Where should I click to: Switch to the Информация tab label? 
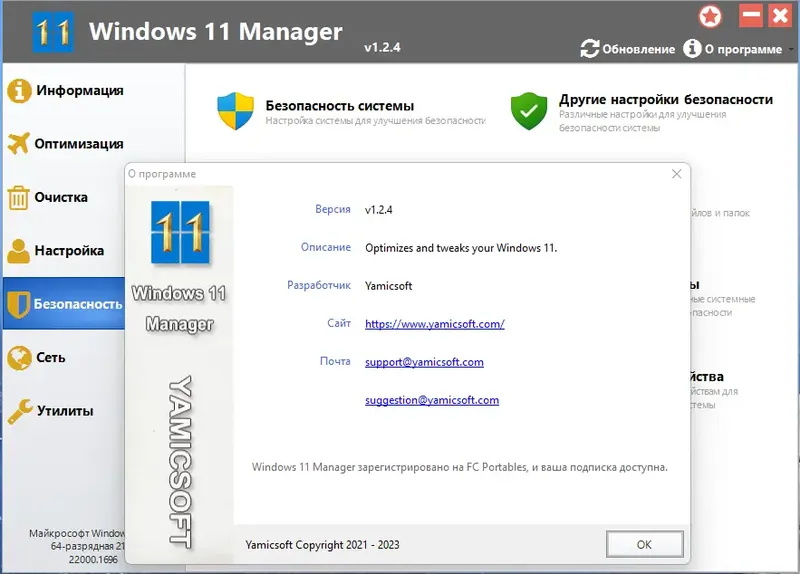tap(80, 90)
